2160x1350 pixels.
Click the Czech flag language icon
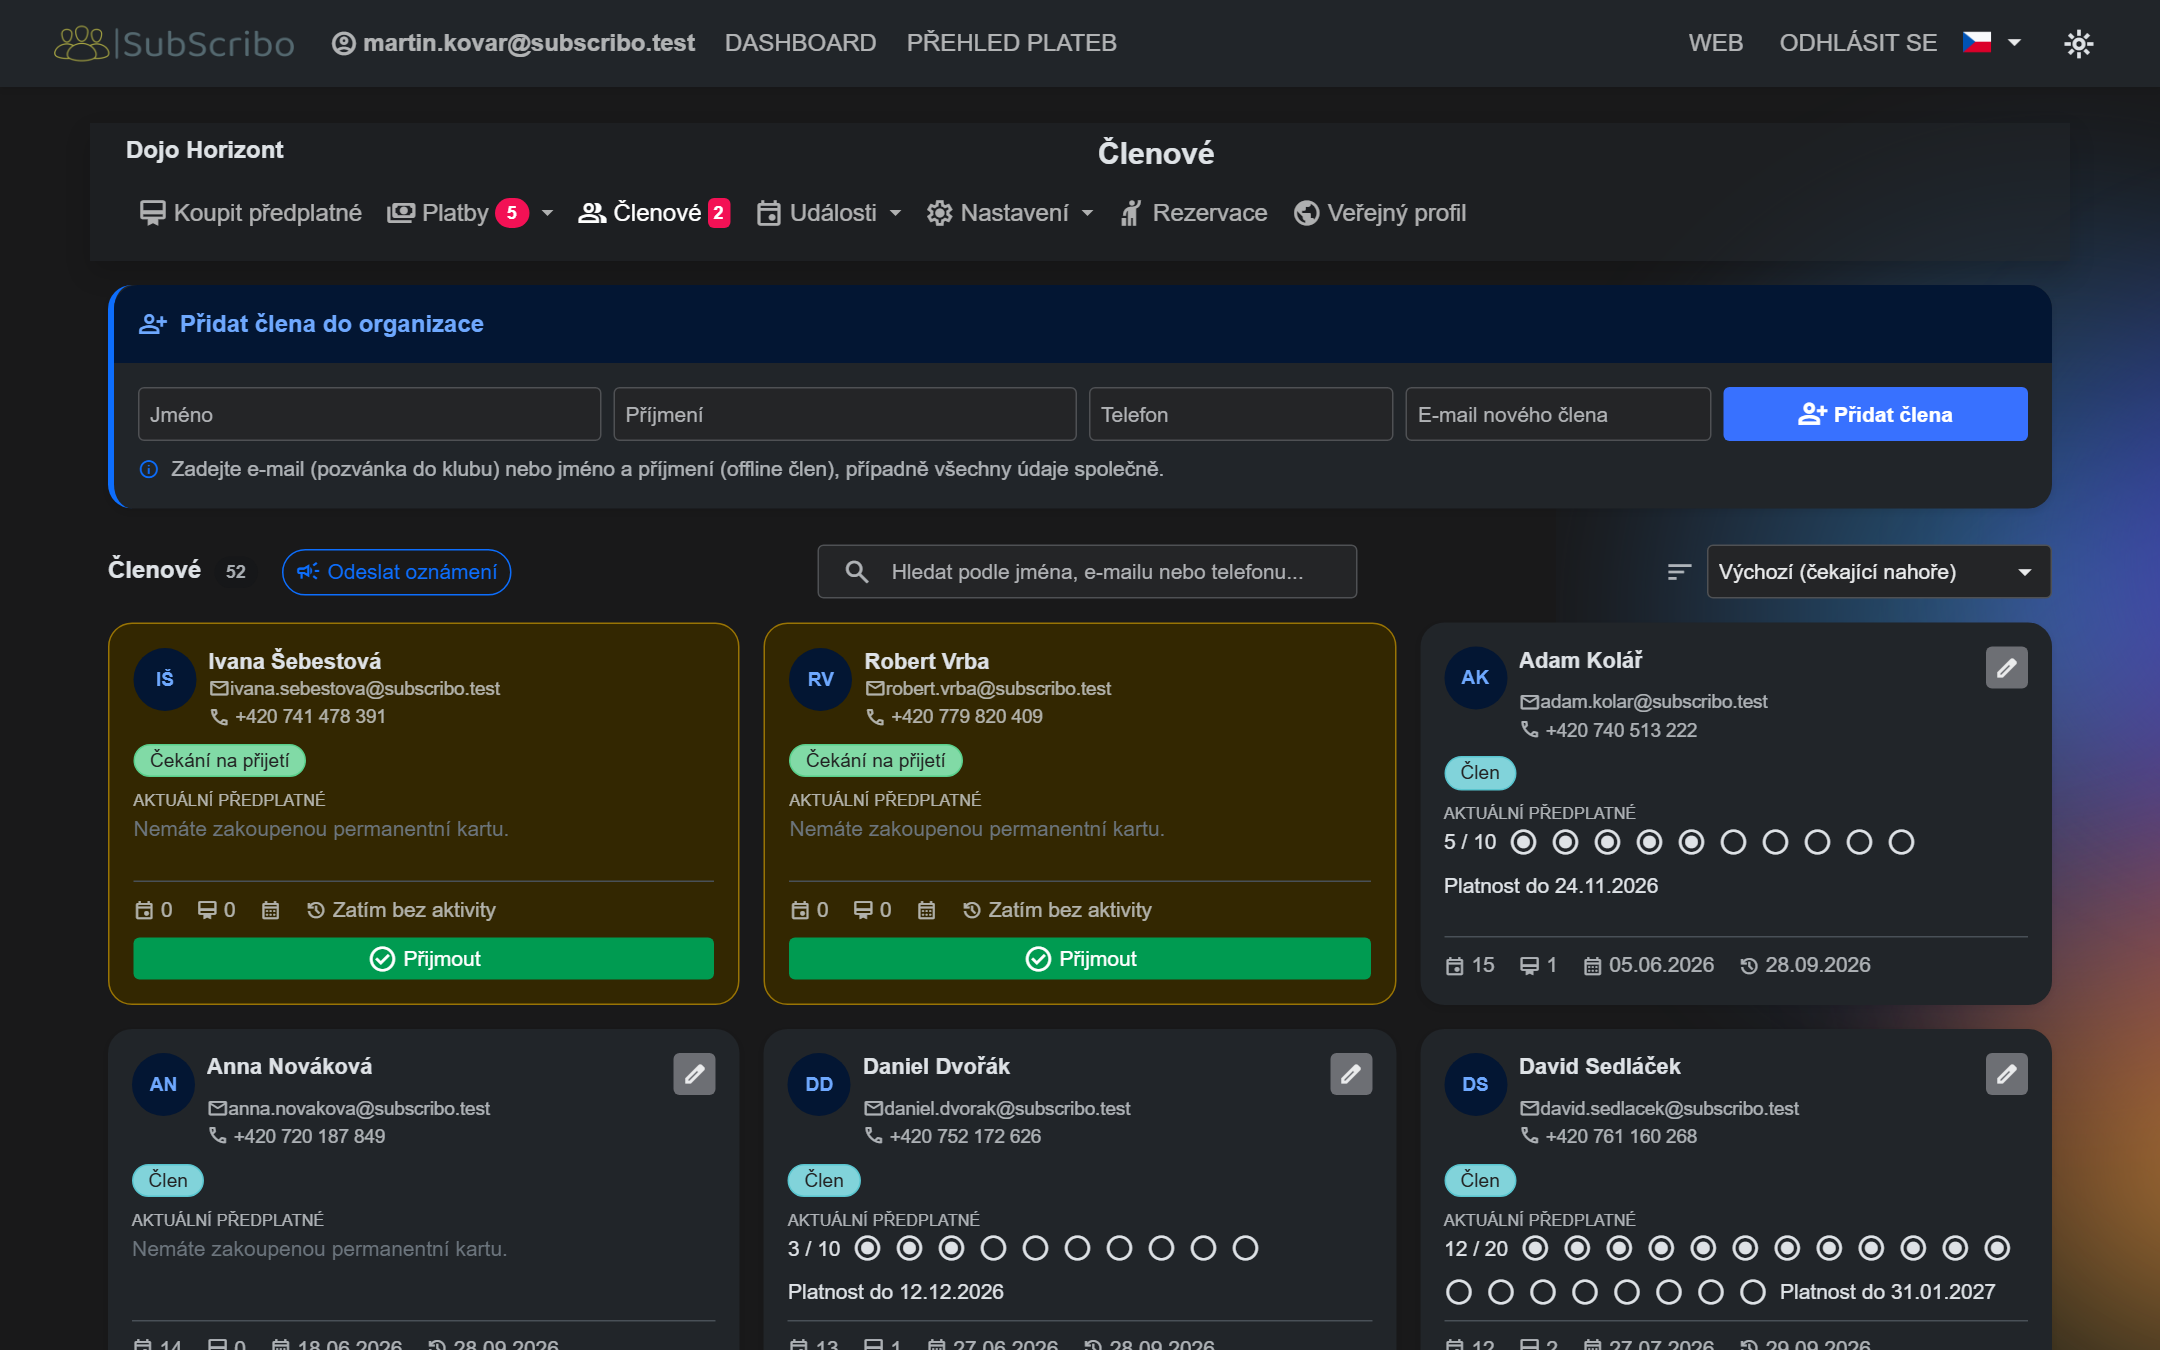[x=1976, y=42]
